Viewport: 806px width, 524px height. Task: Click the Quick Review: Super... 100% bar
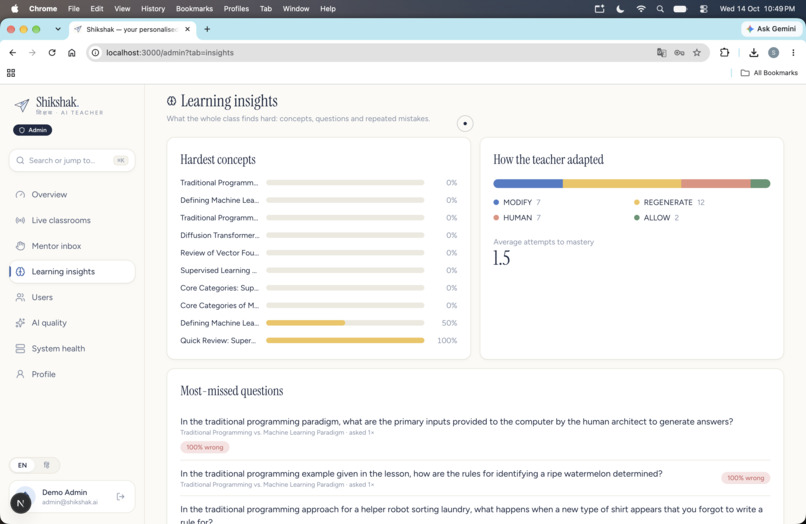click(x=345, y=340)
